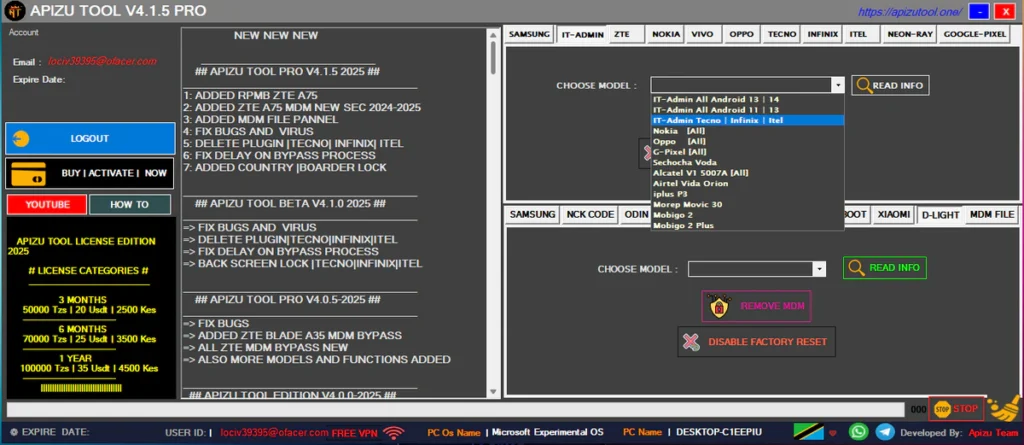Choose IT-Admin All Android 11 | 13 option
Image resolution: width=1024 pixels, height=445 pixels.
[x=747, y=110]
